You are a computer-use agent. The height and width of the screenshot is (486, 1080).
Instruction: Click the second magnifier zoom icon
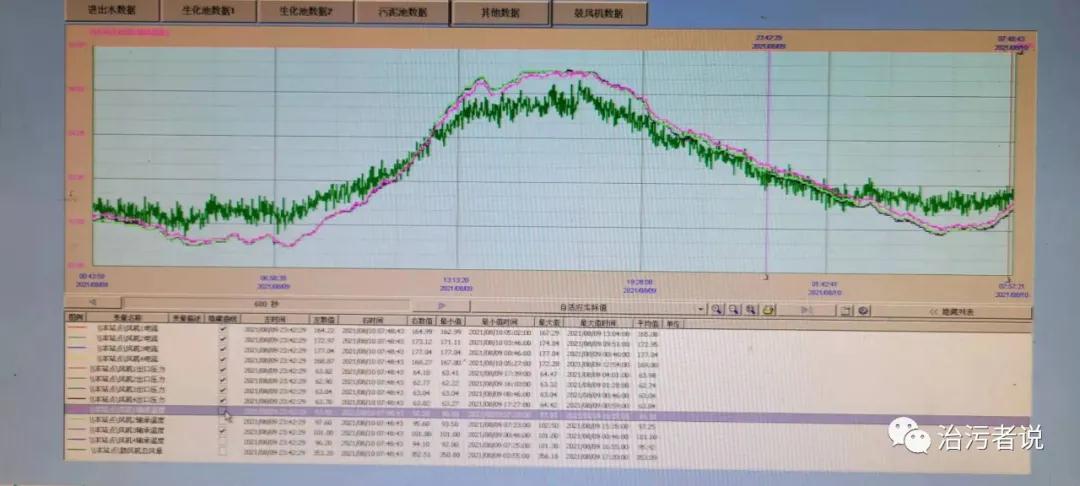[734, 310]
